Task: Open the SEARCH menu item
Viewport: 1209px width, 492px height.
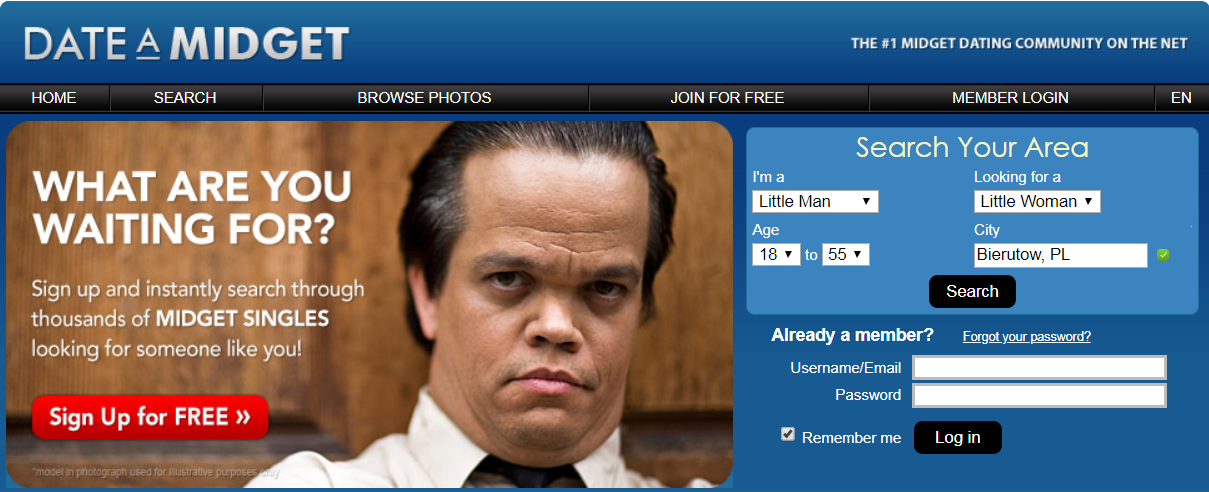Action: click(185, 97)
